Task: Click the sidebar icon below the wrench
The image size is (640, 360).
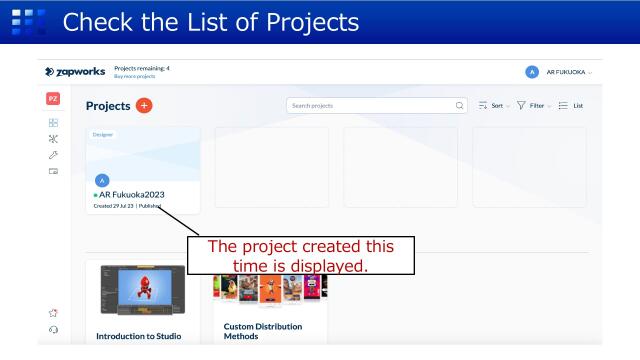Action: coord(53,171)
